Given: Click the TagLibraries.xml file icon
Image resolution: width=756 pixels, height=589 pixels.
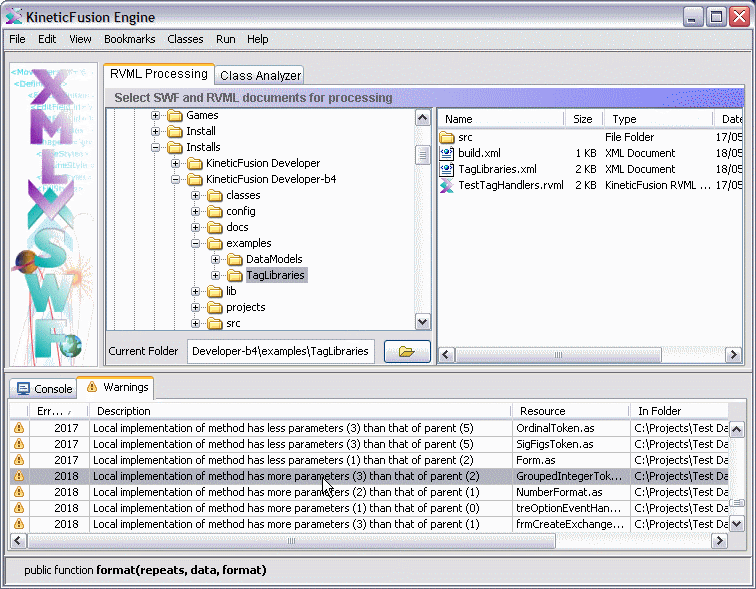Looking at the screenshot, I should 447,169.
